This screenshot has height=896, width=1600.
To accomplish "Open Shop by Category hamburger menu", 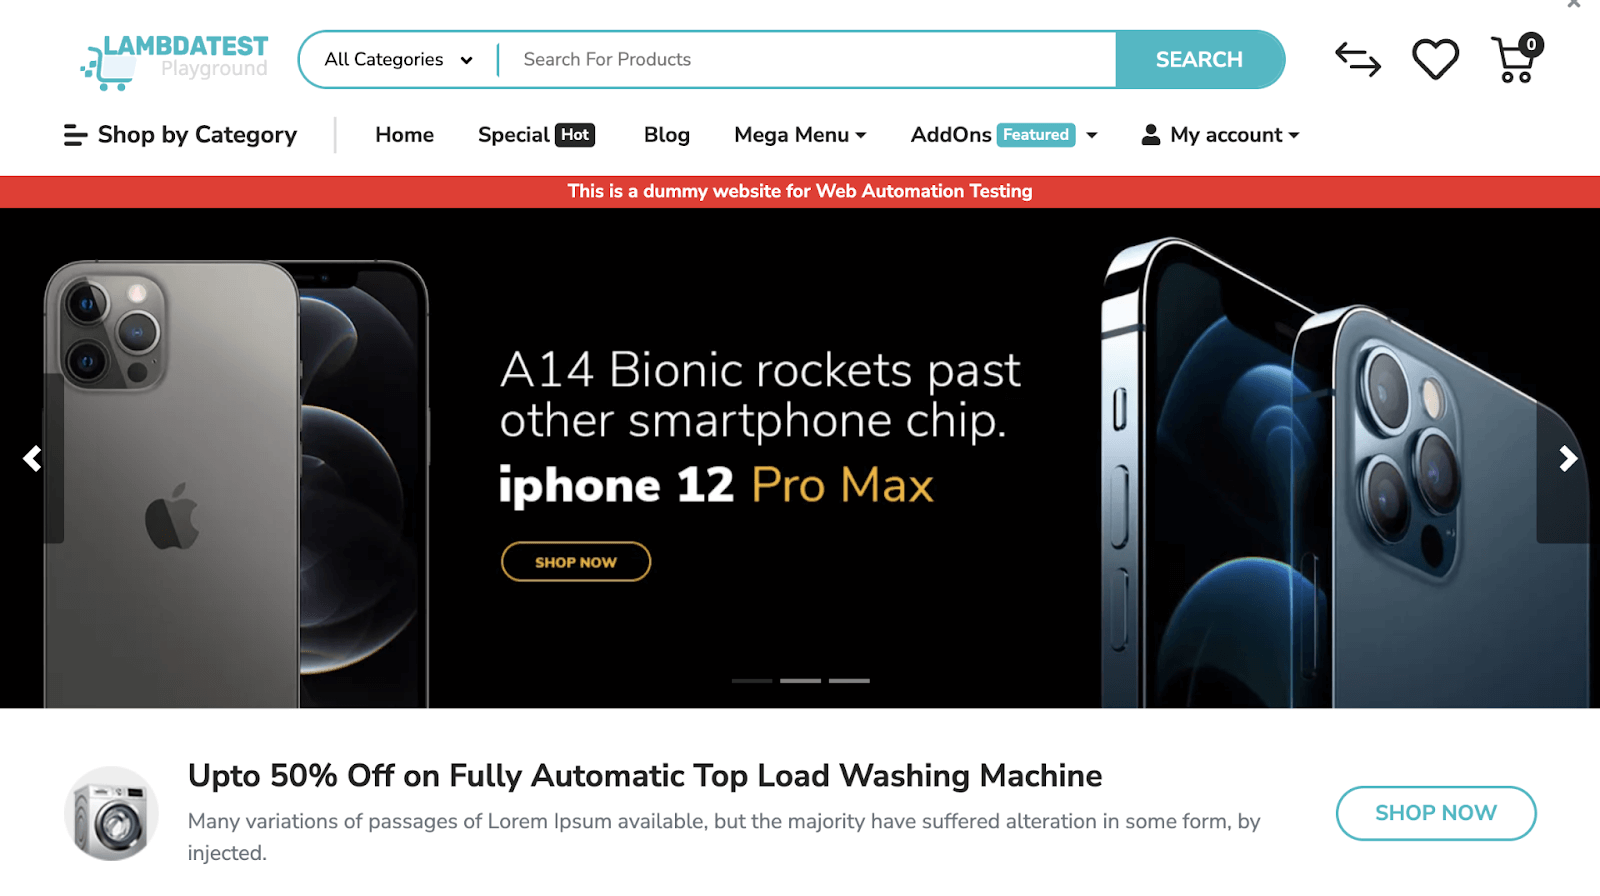I will [180, 135].
